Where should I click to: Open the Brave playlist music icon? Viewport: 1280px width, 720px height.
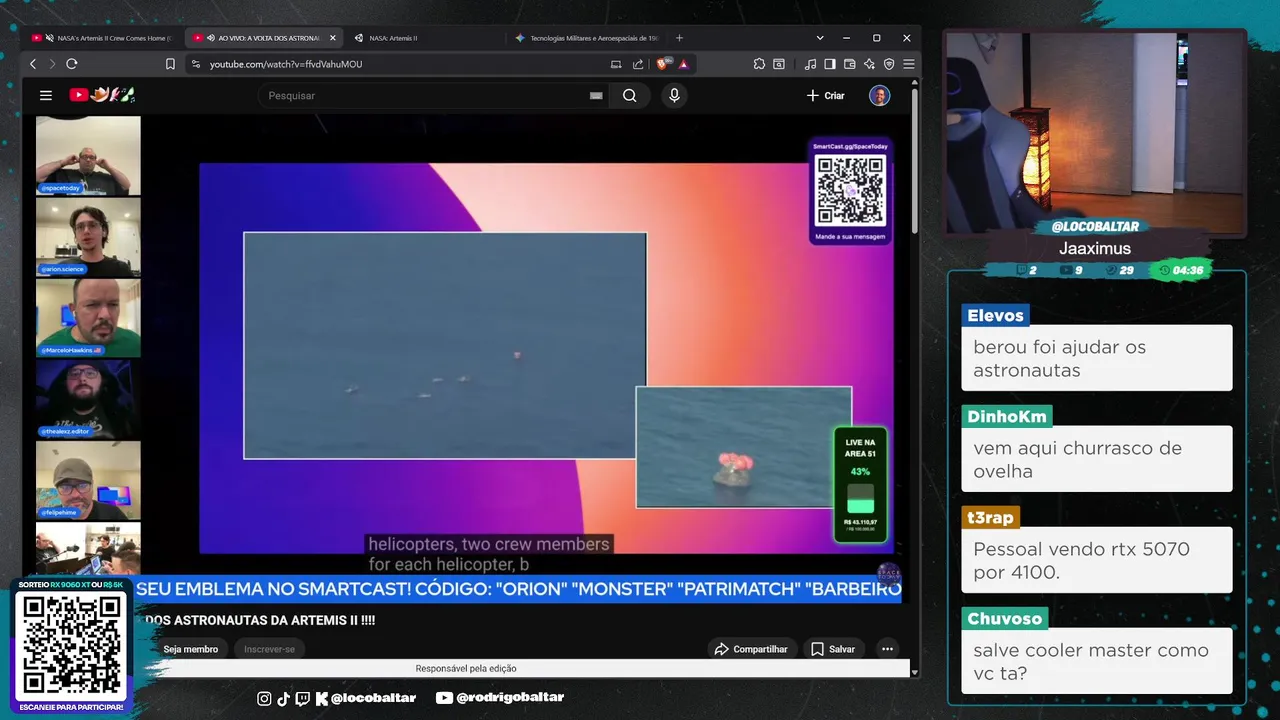(810, 64)
